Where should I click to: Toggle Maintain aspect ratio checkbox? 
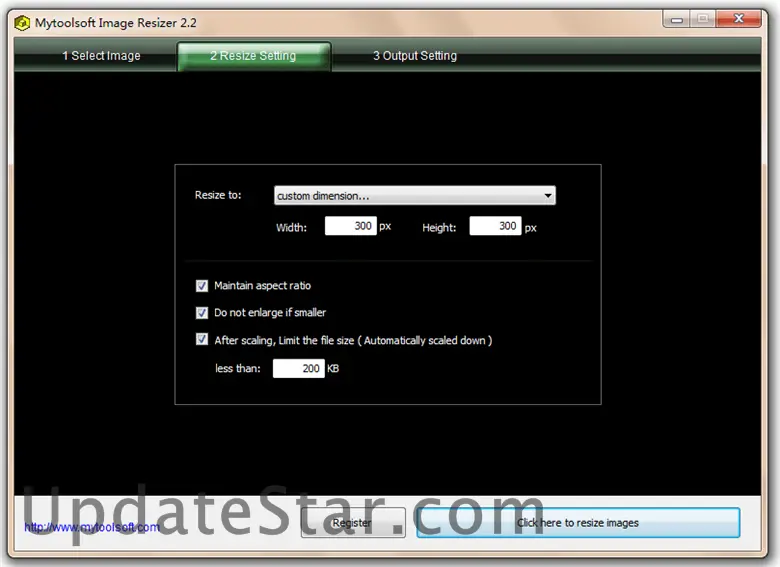201,285
